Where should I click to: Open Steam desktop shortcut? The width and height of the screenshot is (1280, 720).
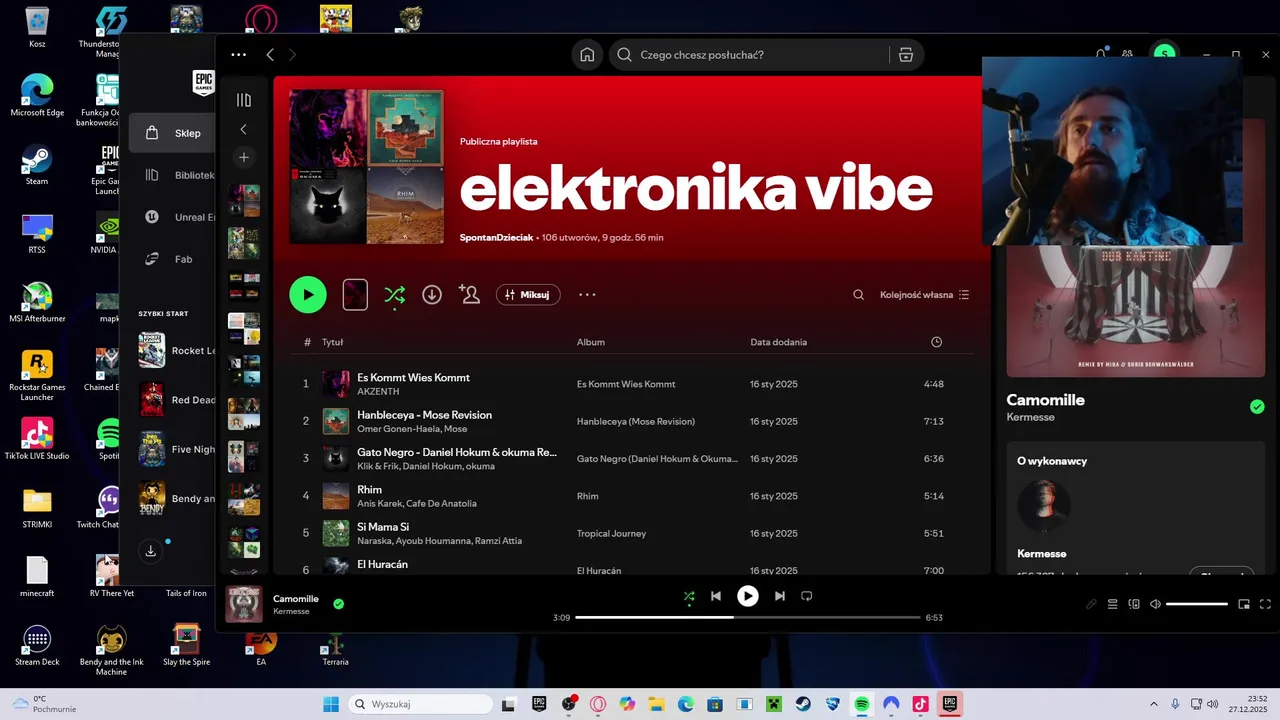(37, 166)
